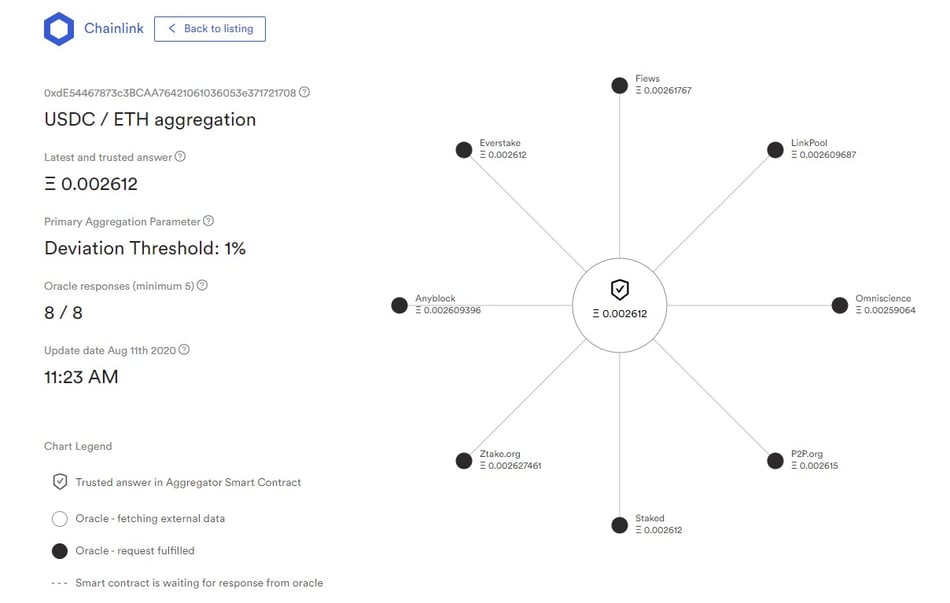The width and height of the screenshot is (950, 603).
Task: Open the tooltip for Latest and trusted answer
Action: (x=181, y=156)
